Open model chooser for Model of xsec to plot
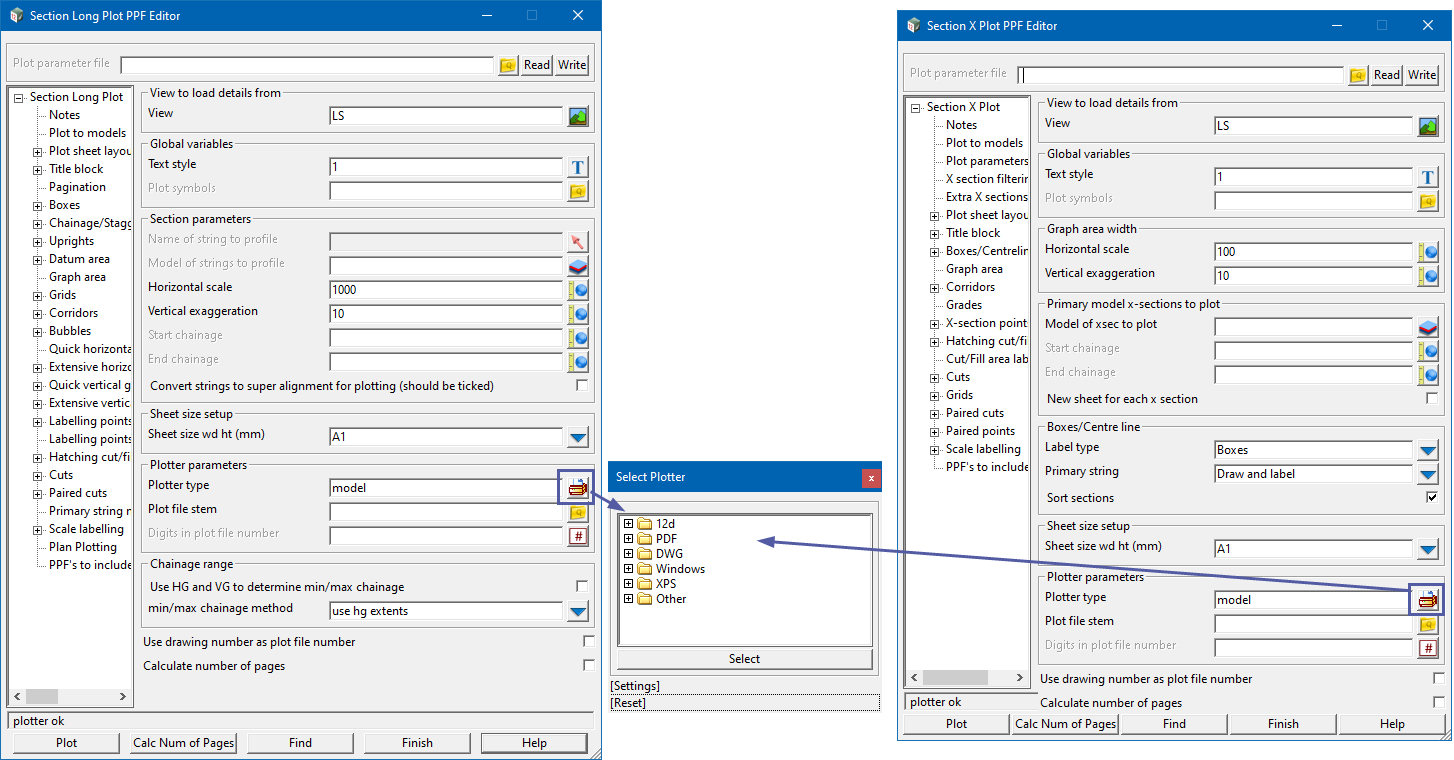1454x760 pixels. [1428, 327]
